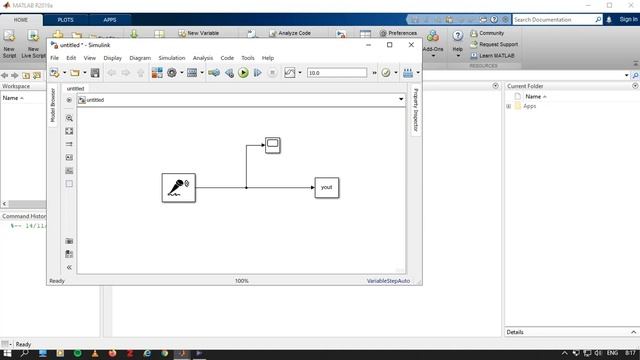Image resolution: width=640 pixels, height=360 pixels.
Task: Open the Windows Start menu
Action: pyautogui.click(x=7, y=353)
